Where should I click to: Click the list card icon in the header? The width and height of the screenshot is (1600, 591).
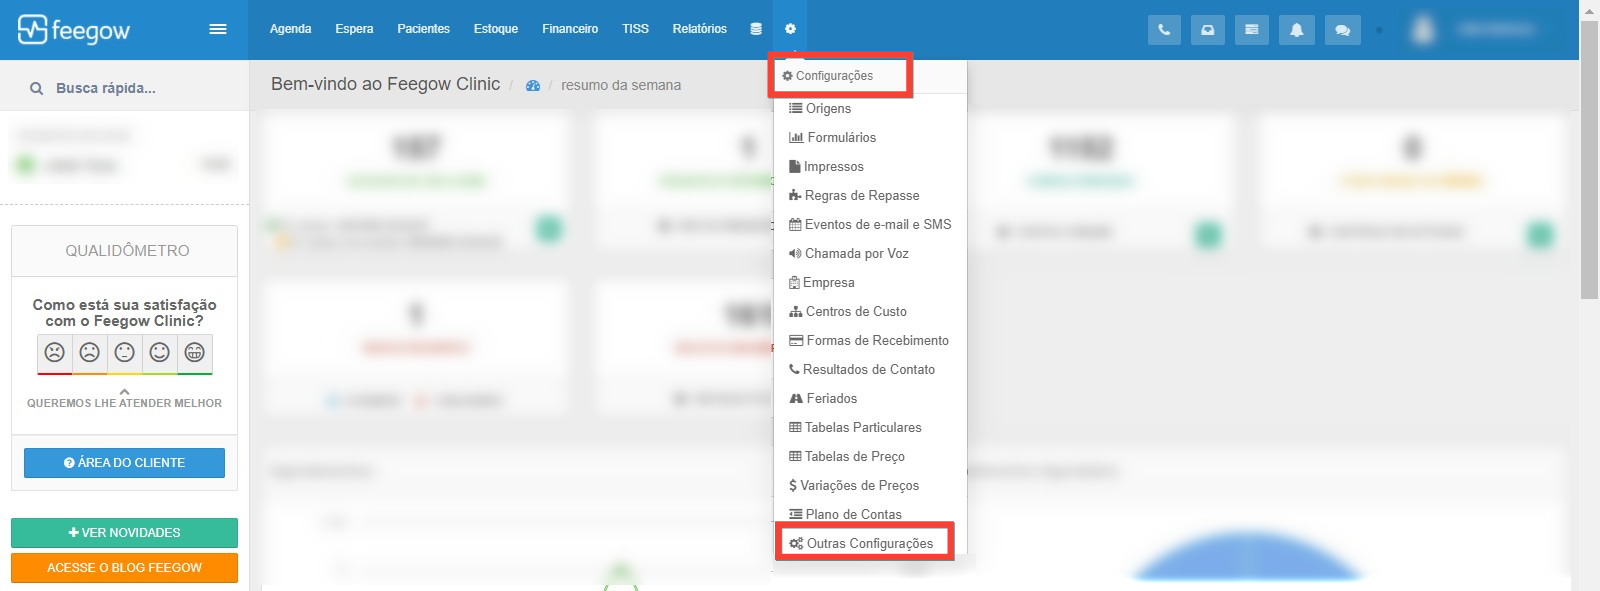pyautogui.click(x=1252, y=30)
